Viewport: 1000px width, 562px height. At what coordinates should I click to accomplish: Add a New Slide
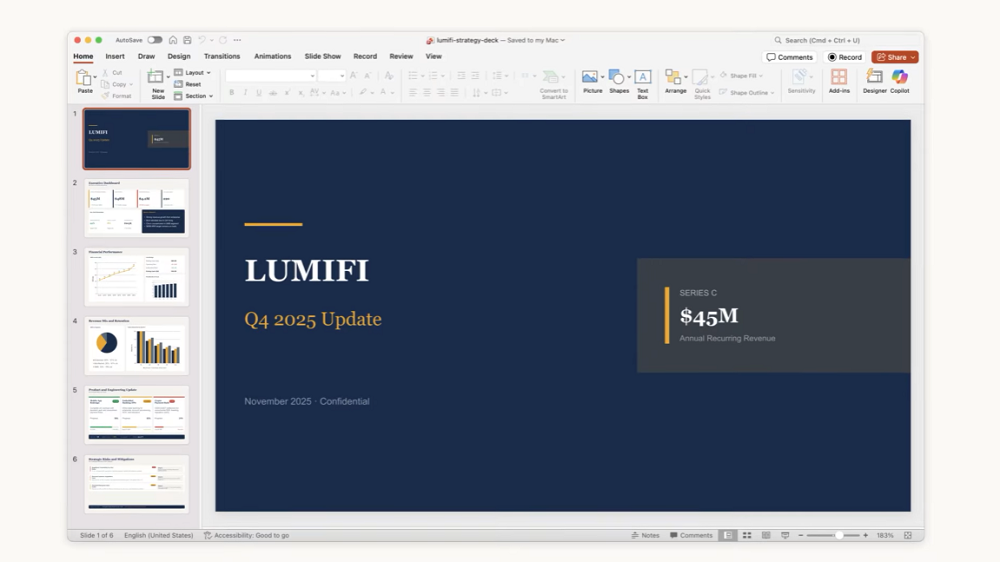point(157,82)
